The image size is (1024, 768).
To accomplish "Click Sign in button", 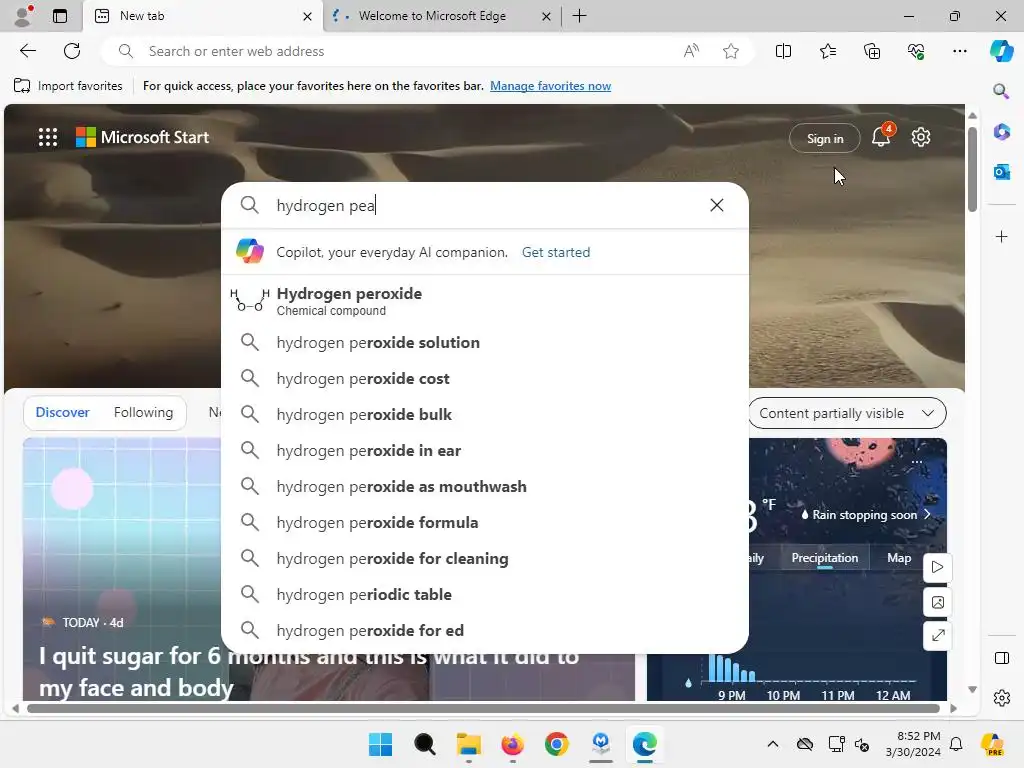I will point(825,138).
